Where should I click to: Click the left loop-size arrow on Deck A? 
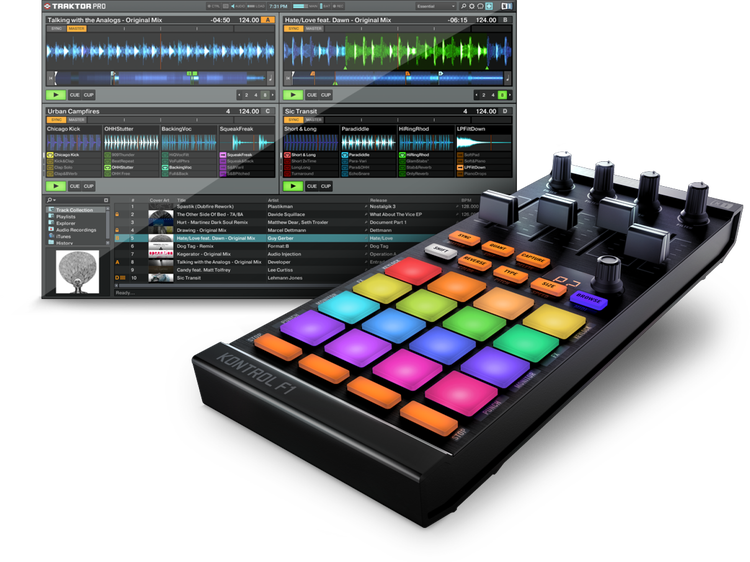coord(239,95)
